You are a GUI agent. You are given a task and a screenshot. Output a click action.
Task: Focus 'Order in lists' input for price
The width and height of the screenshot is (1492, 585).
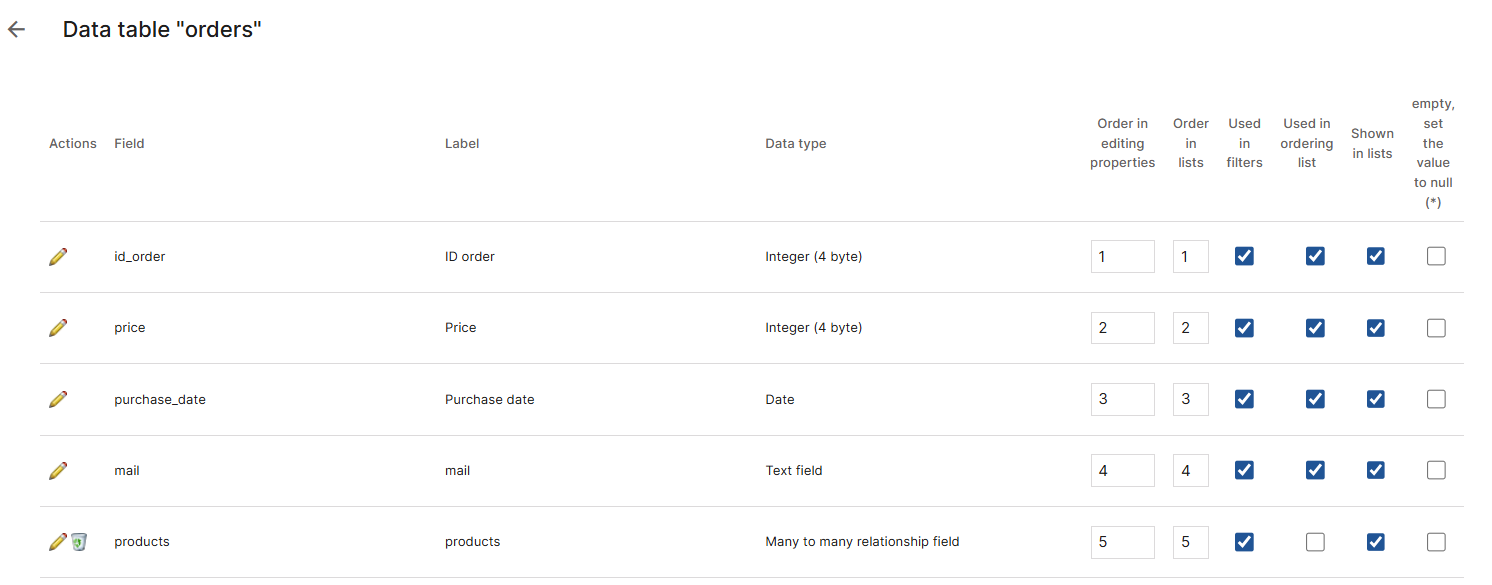tap(1190, 327)
